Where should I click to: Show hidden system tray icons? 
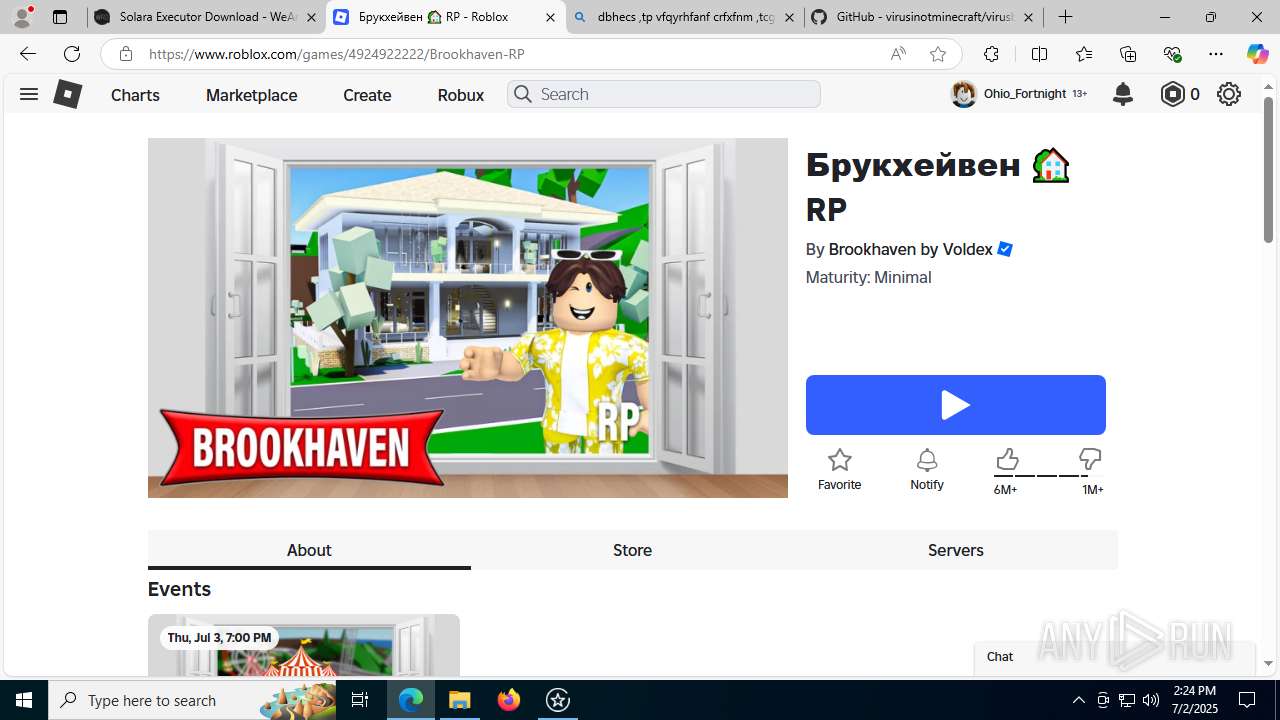pyautogui.click(x=1078, y=700)
